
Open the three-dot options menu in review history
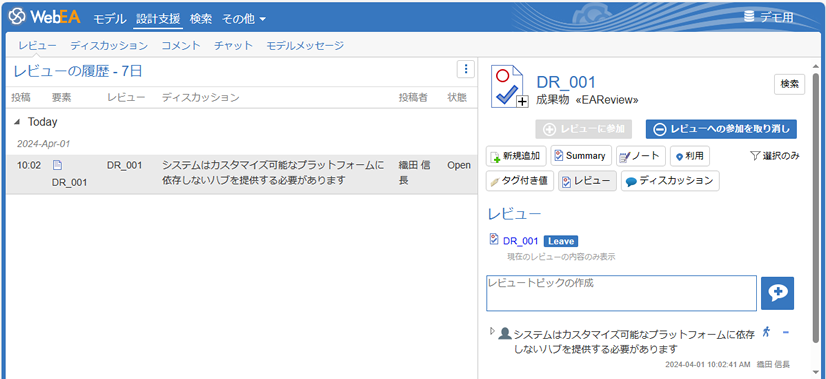coord(465,69)
